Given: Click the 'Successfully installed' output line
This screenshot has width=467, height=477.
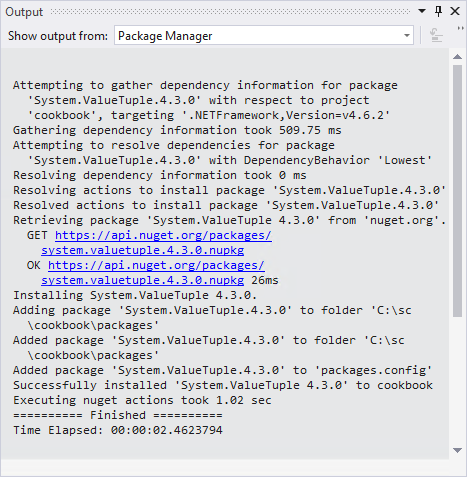Looking at the screenshot, I should click(x=223, y=385).
